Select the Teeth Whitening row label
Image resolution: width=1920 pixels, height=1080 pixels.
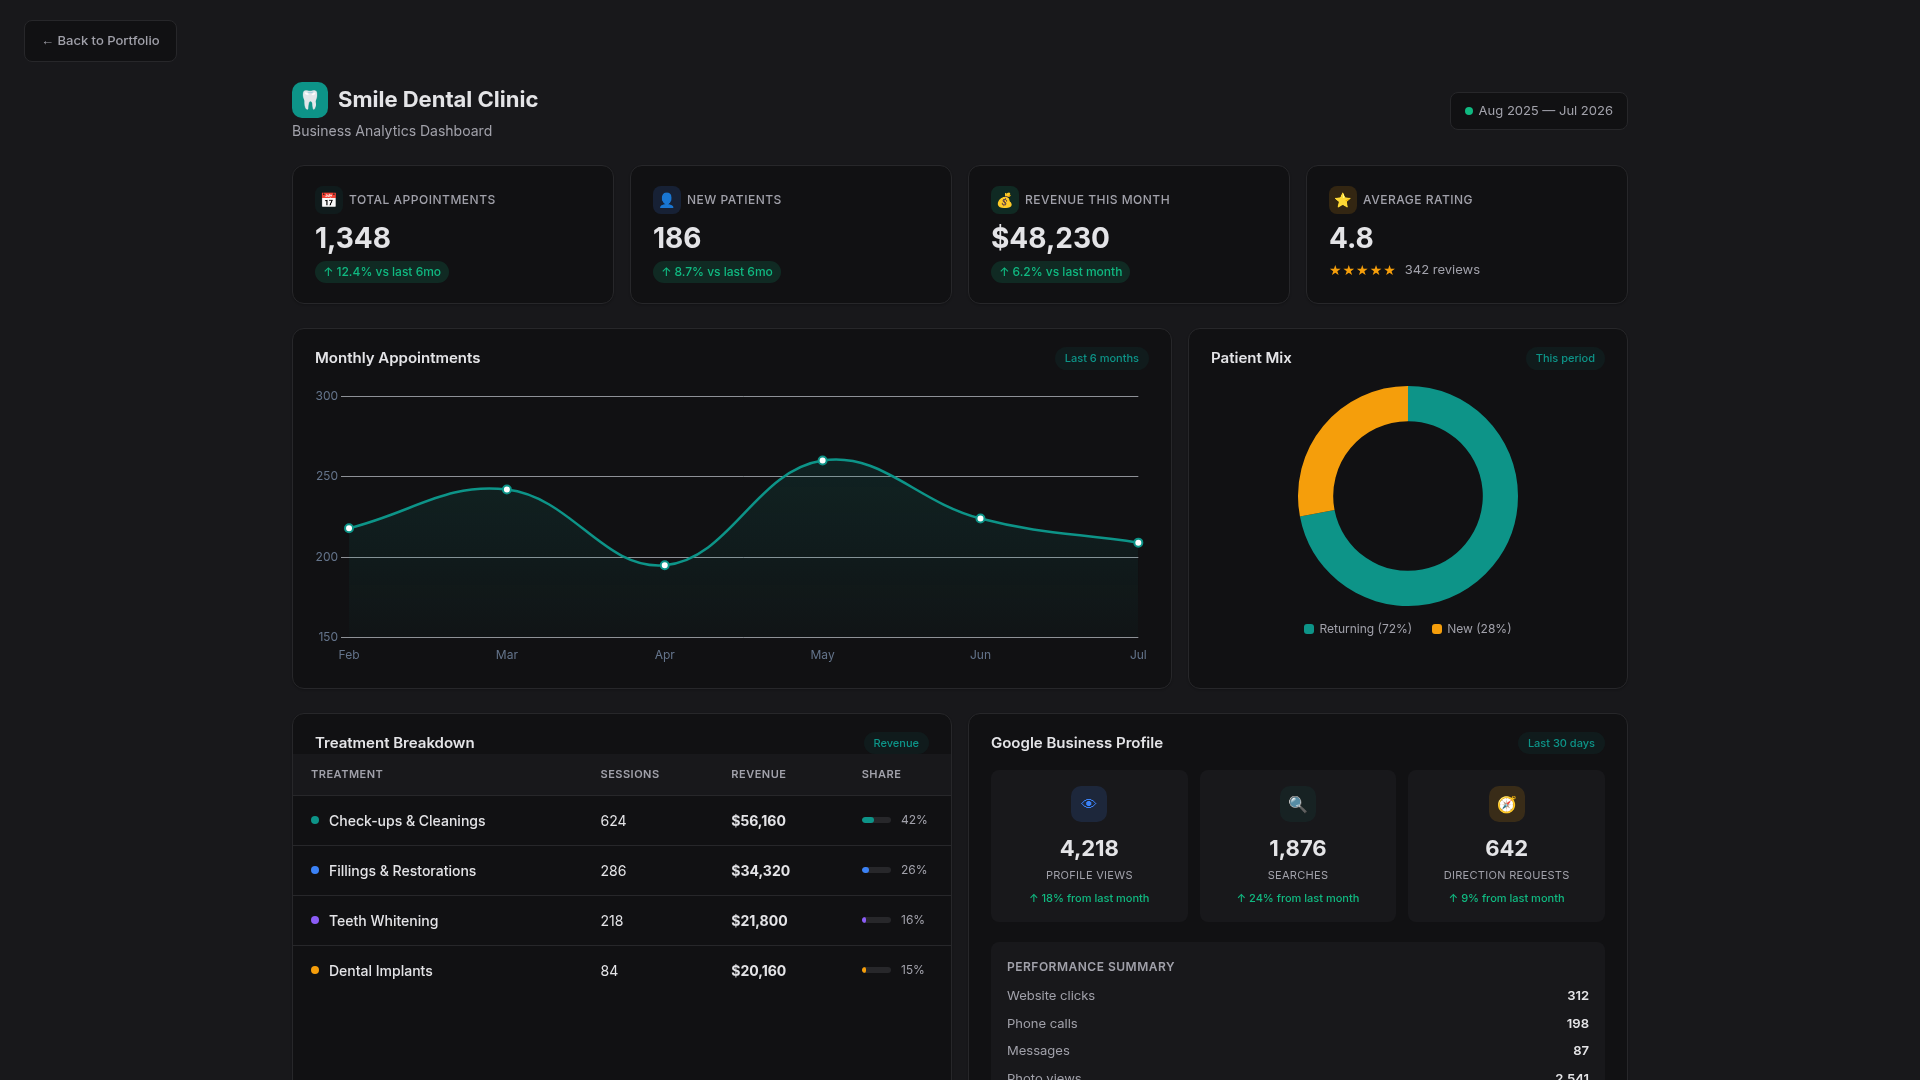(x=383, y=921)
